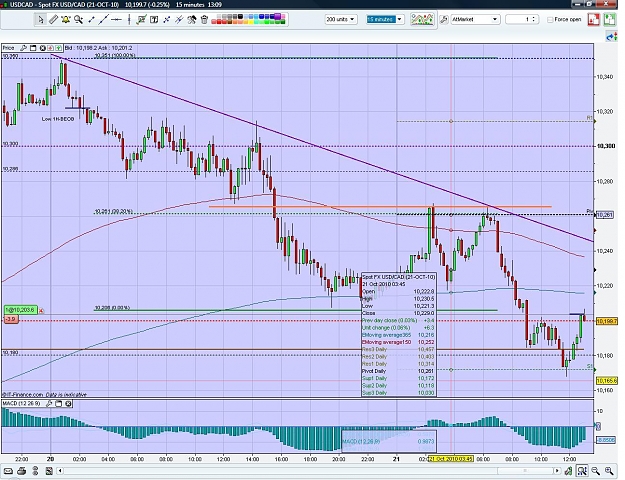Open the indicators chart button

pyautogui.click(x=422, y=19)
